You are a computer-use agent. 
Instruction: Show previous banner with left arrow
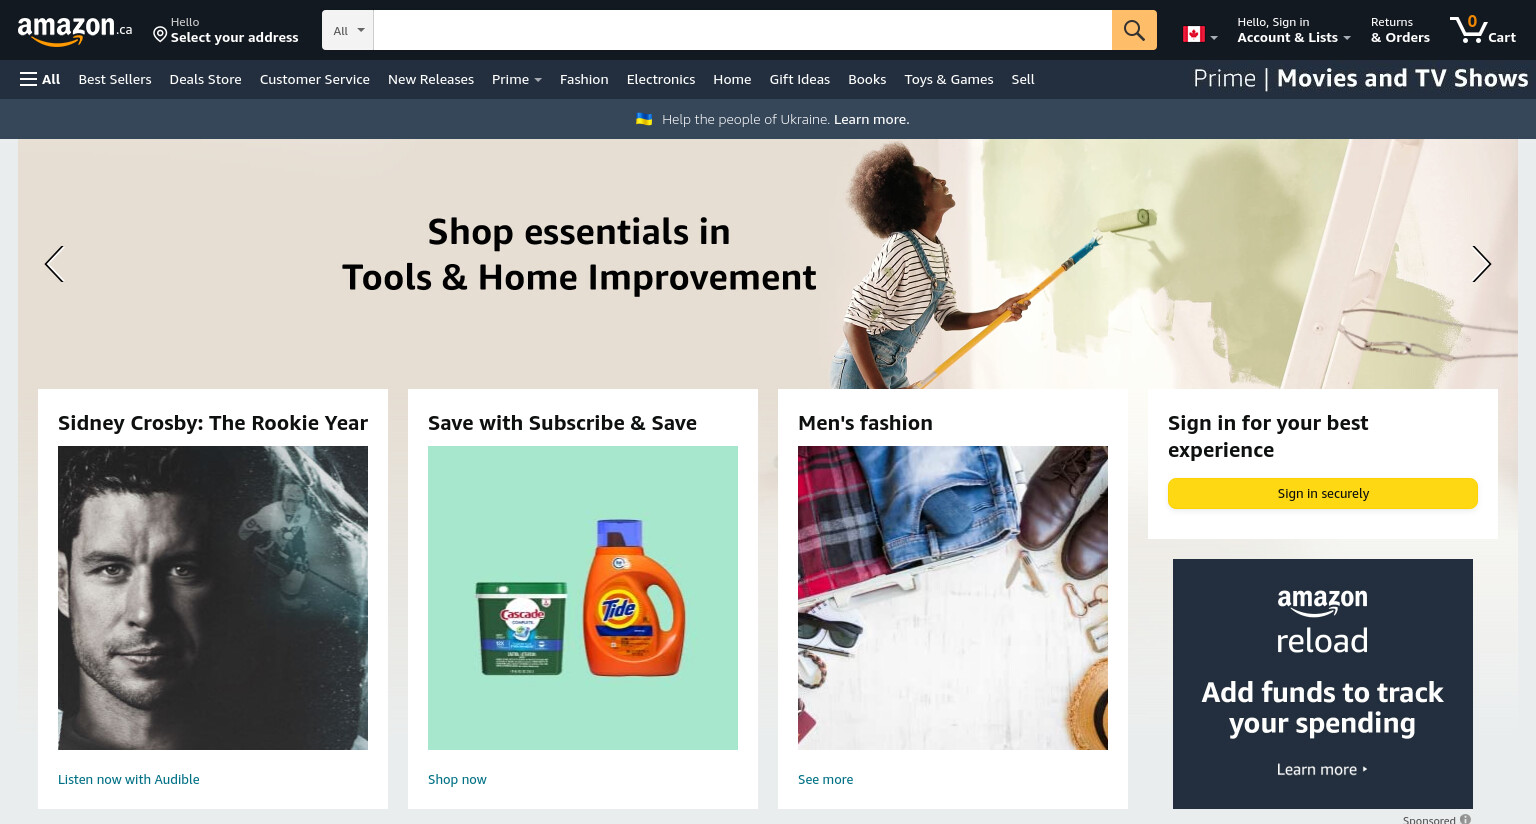pos(54,264)
